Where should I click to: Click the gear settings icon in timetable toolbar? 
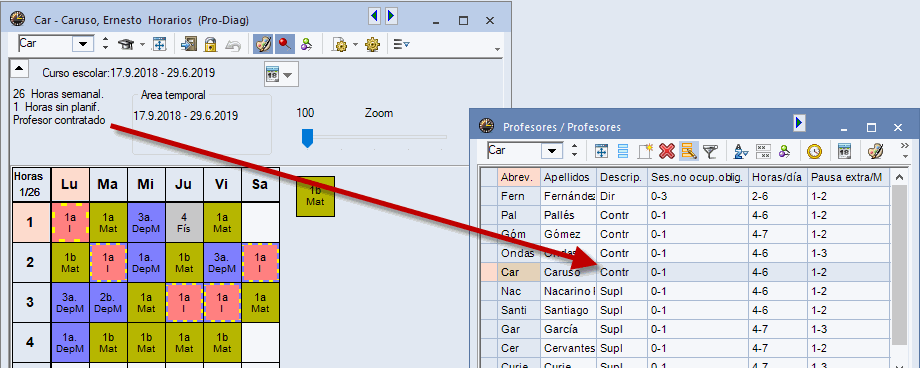pyautogui.click(x=373, y=44)
